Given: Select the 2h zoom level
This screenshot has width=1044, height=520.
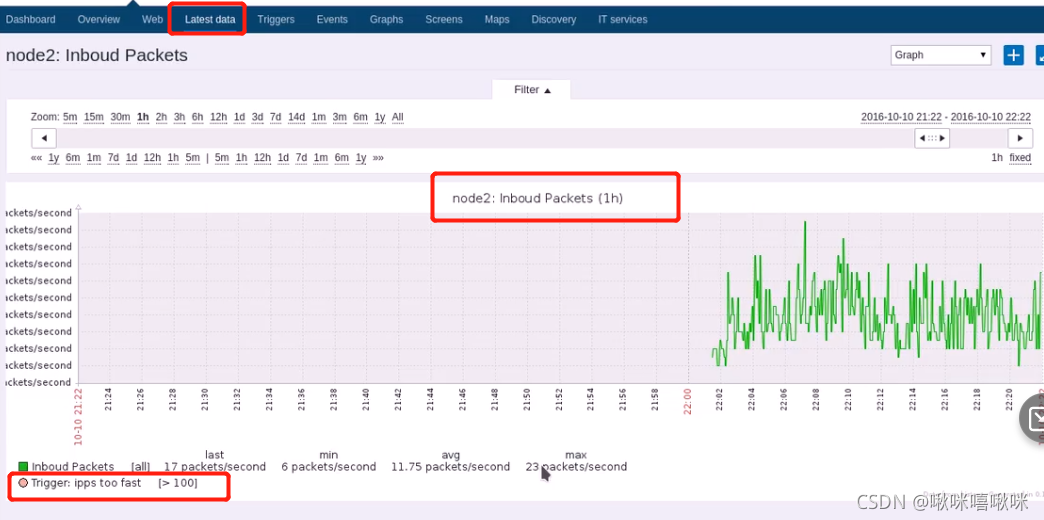Looking at the screenshot, I should (x=161, y=117).
